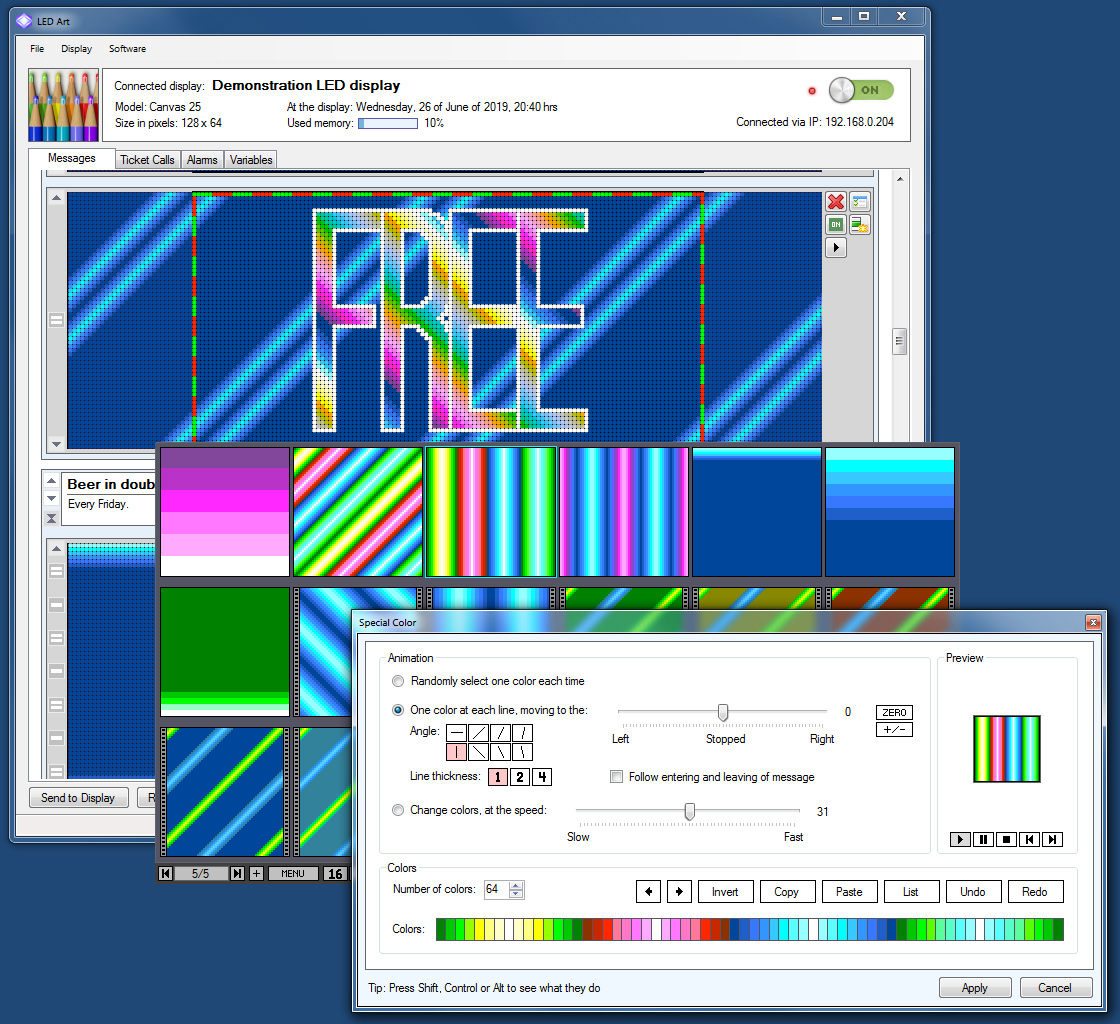Jump to the first palette page

(x=166, y=873)
